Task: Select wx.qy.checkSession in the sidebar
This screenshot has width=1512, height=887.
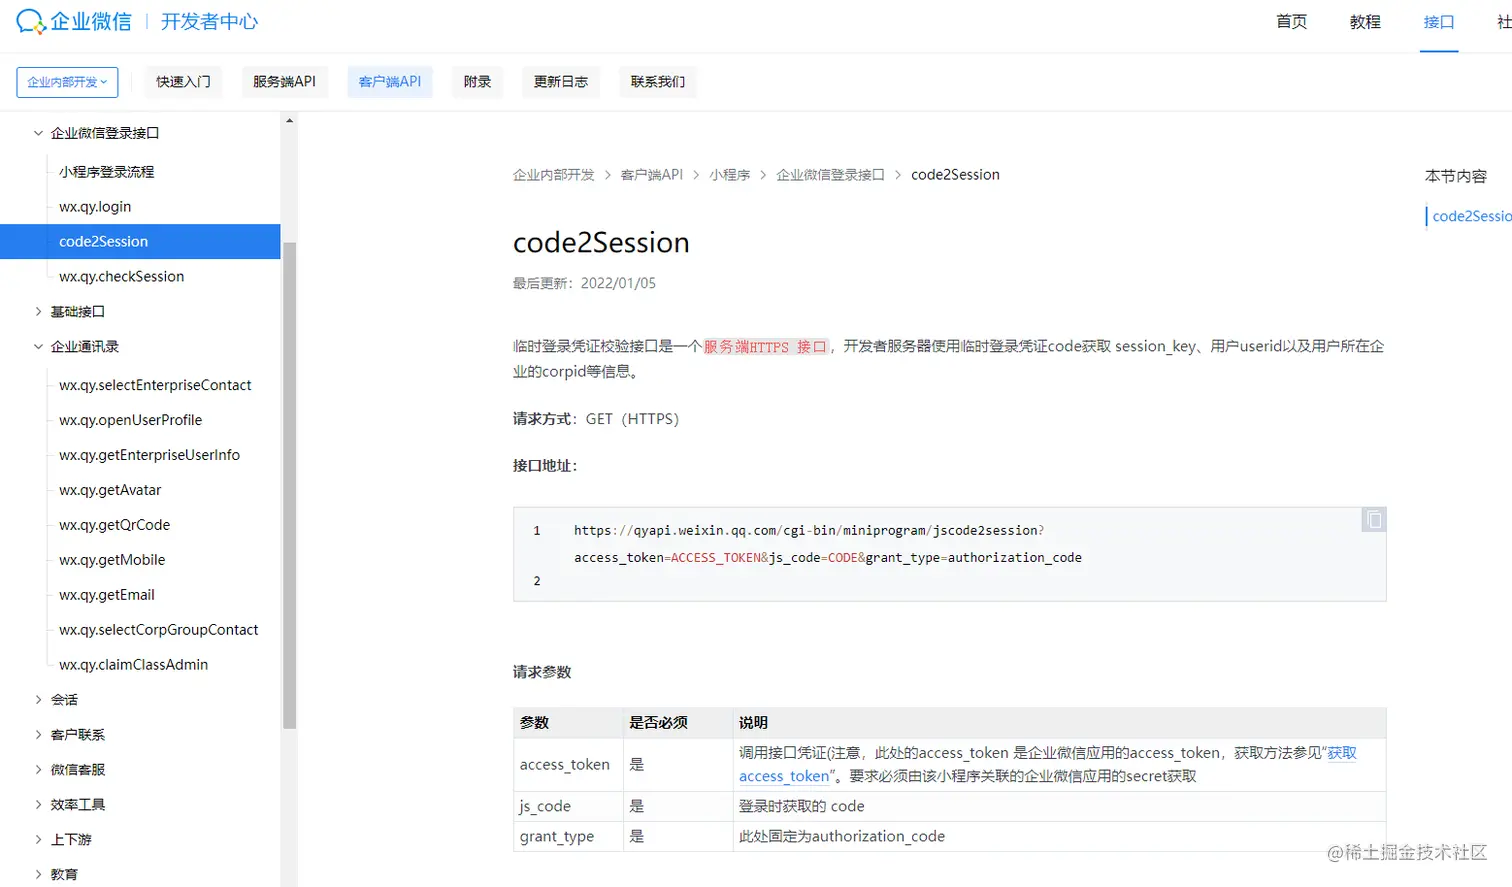Action: pos(121,276)
